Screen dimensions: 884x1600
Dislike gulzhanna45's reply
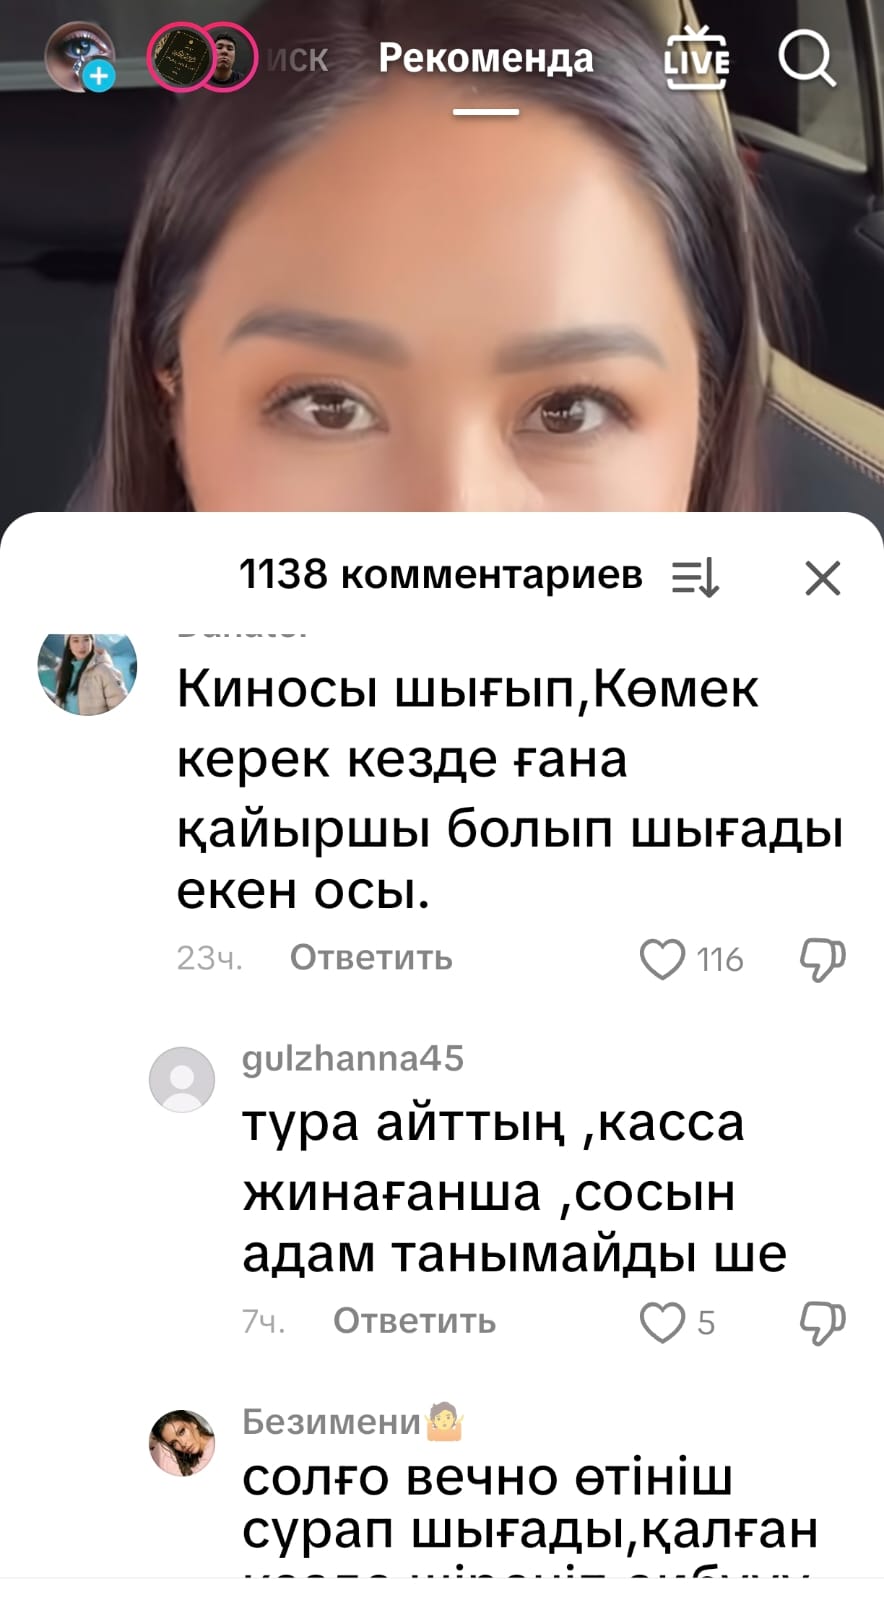click(x=823, y=1323)
